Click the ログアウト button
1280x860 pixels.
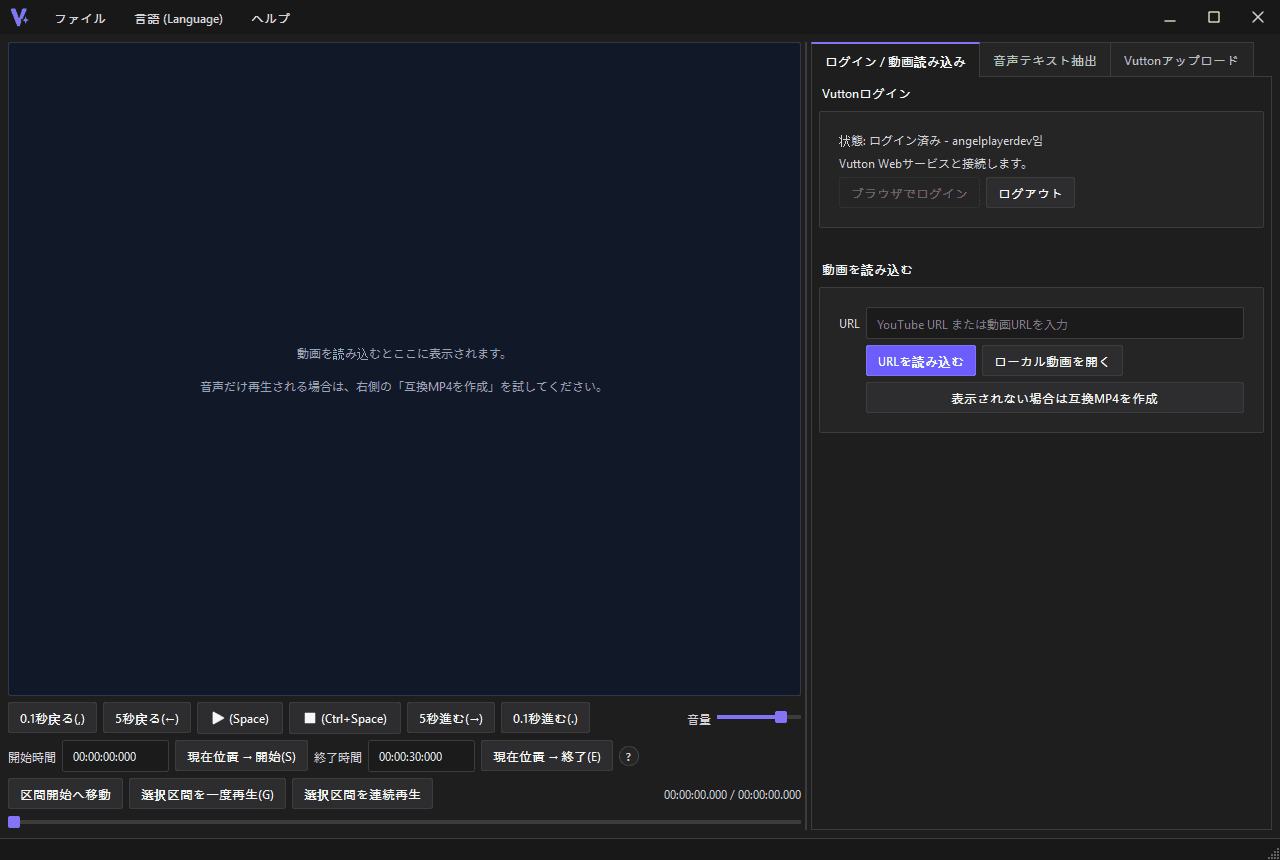[x=1030, y=193]
